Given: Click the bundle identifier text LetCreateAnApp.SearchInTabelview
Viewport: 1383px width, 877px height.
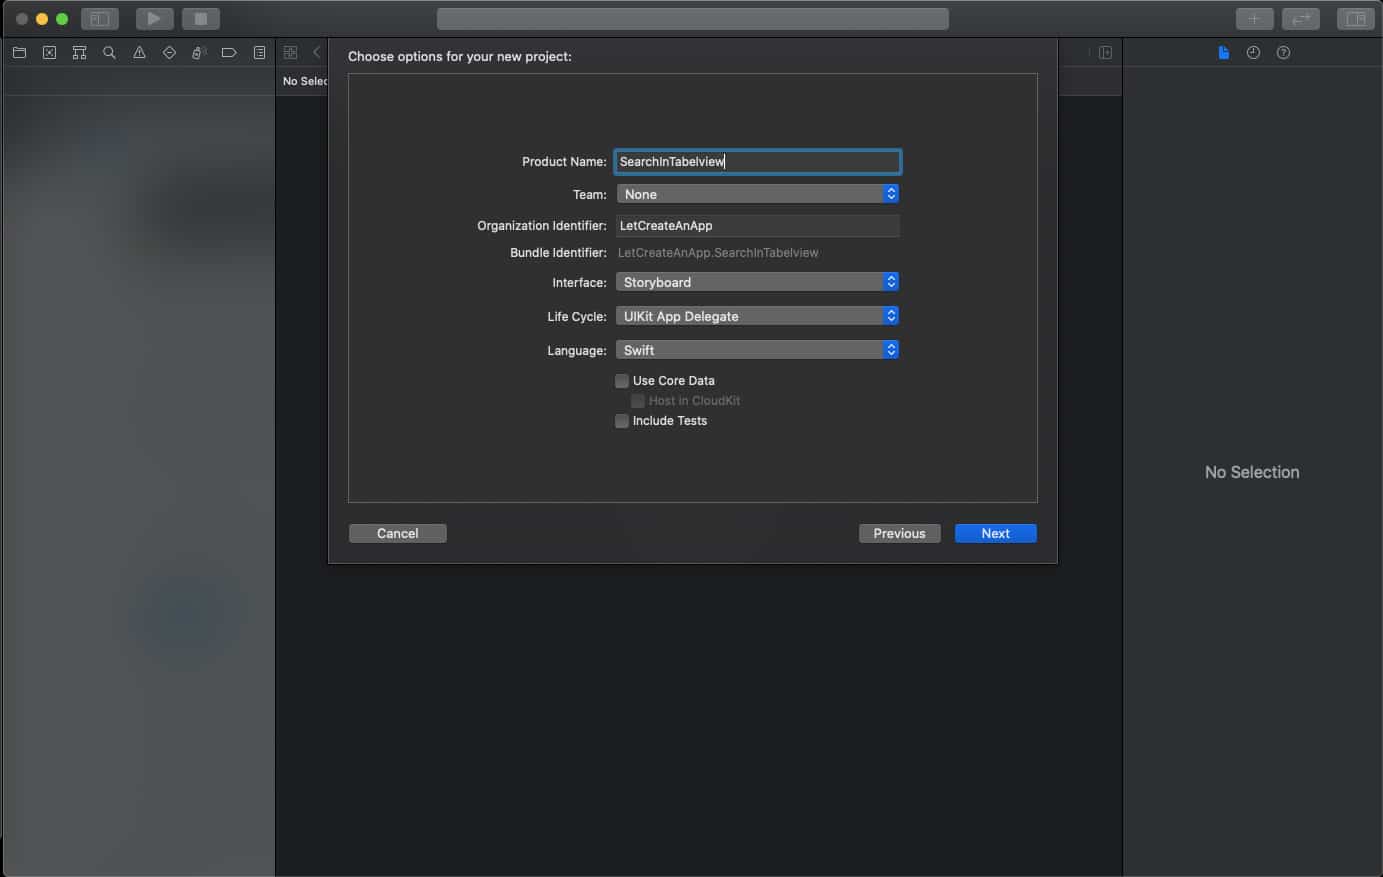Looking at the screenshot, I should click(718, 253).
